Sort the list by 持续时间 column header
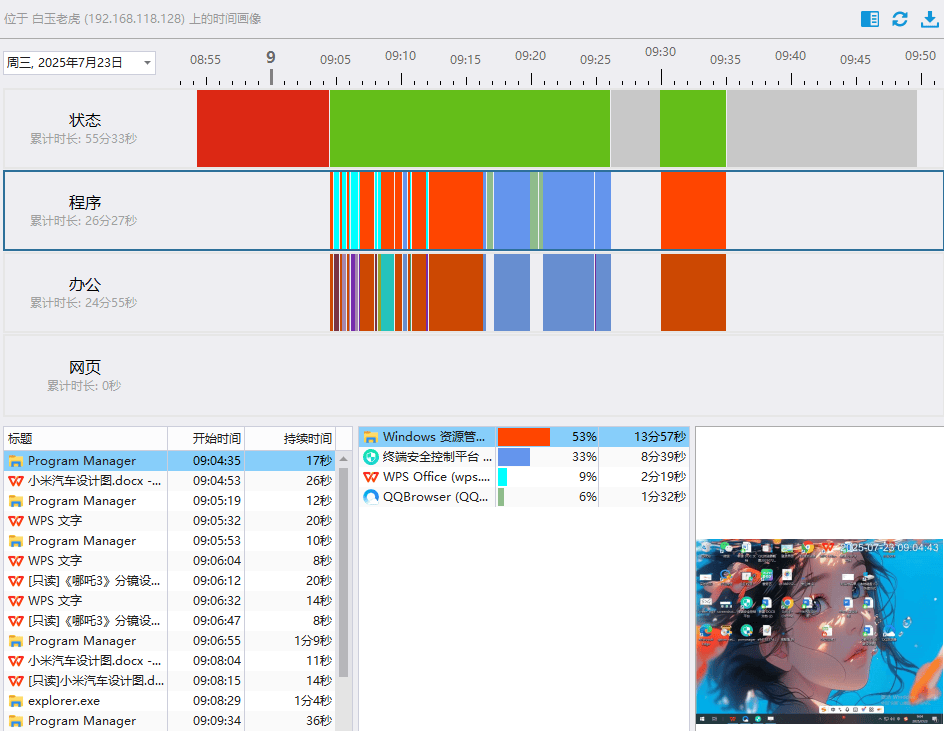This screenshot has height=731, width=944. 290,438
